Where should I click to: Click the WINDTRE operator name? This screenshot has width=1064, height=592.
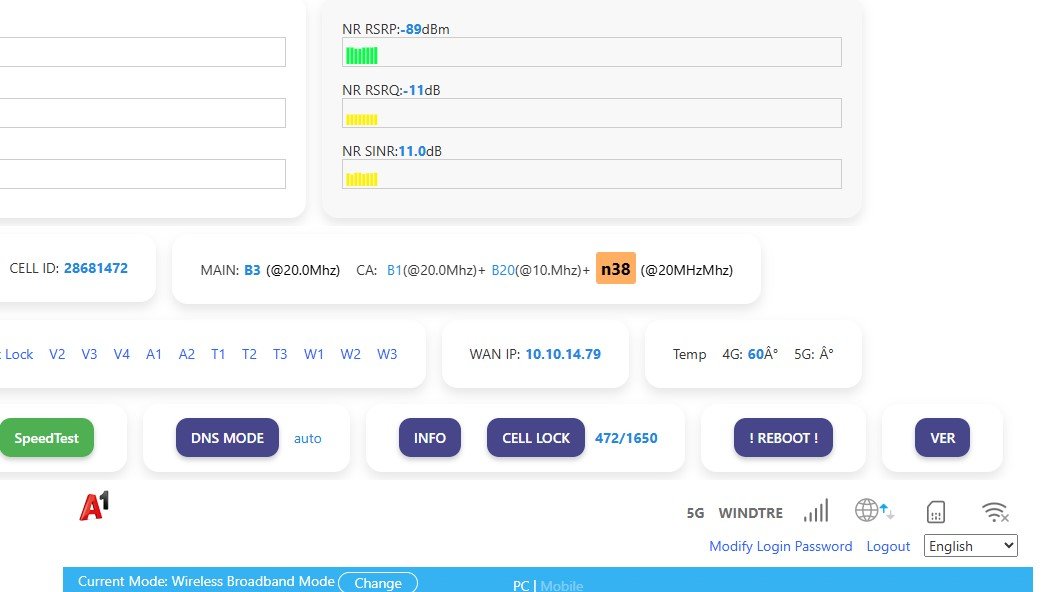coord(750,513)
